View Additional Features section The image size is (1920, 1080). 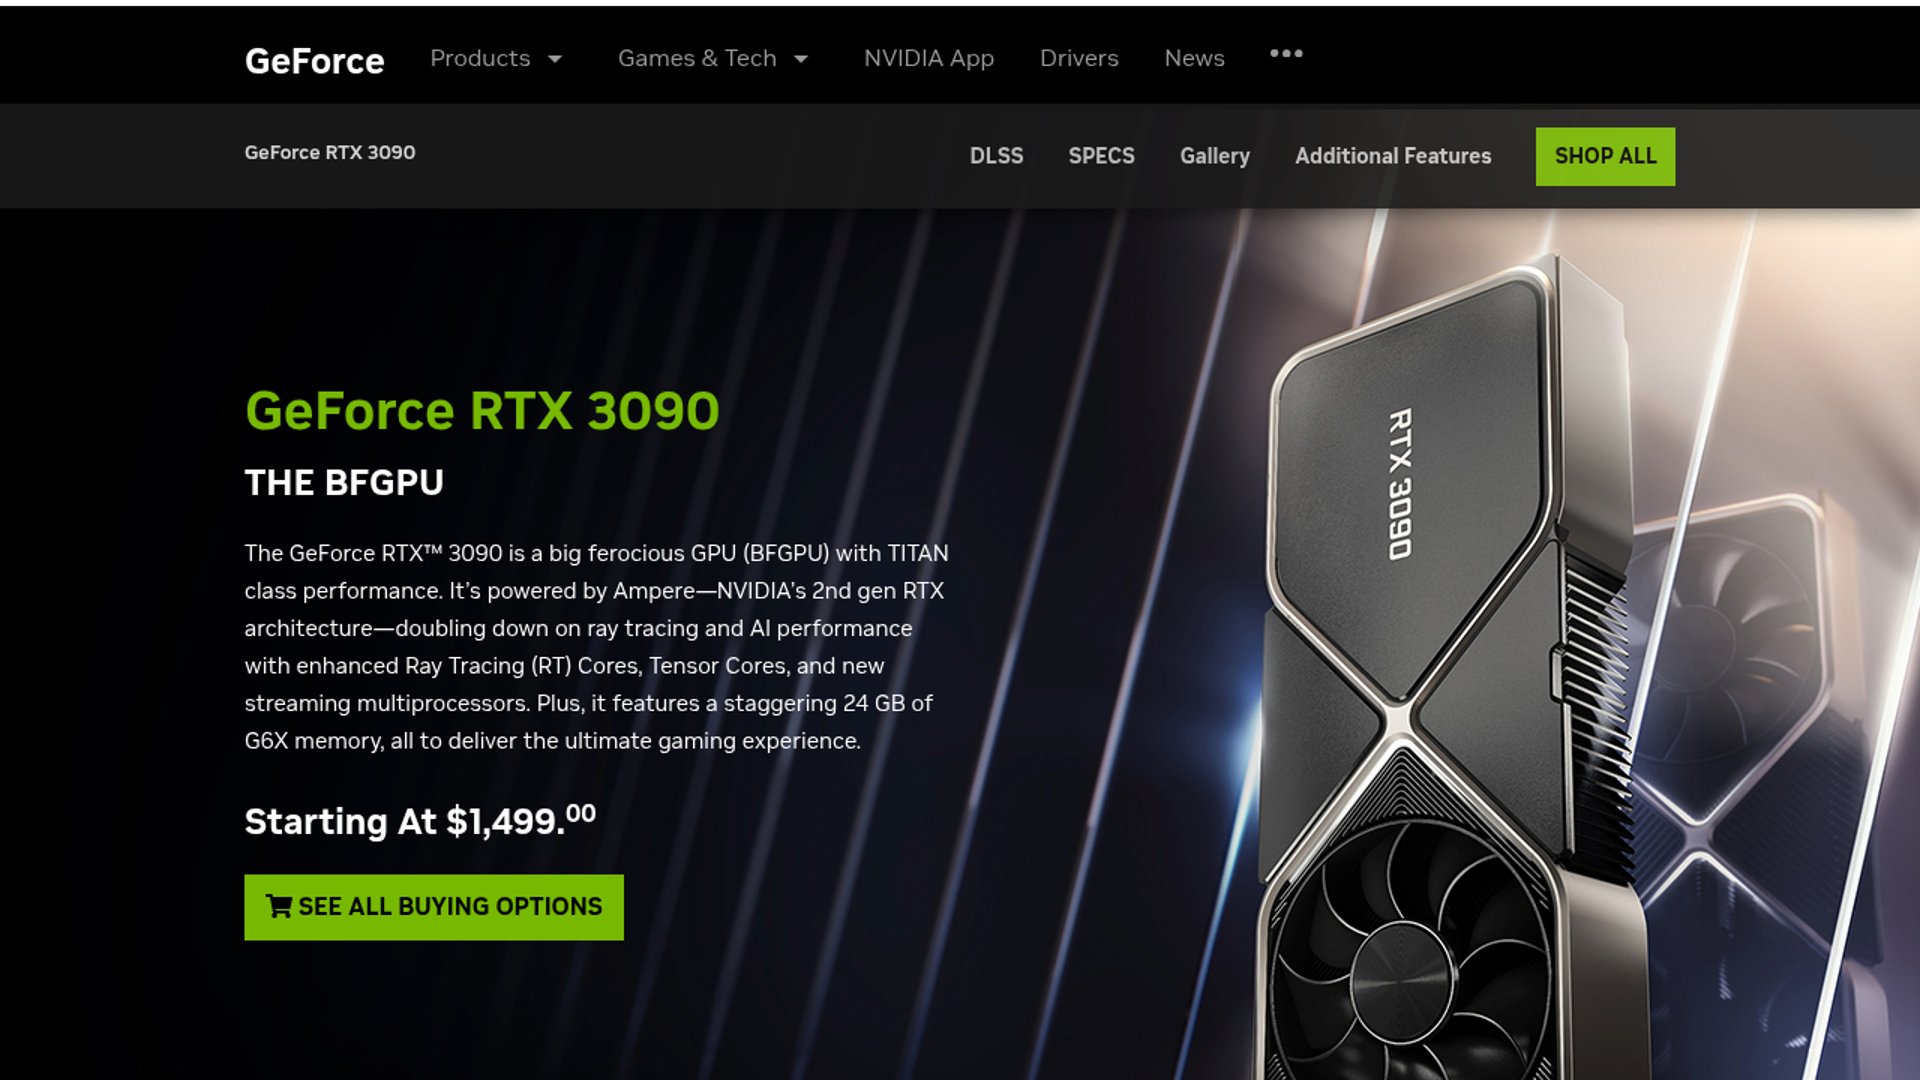[x=1393, y=156]
